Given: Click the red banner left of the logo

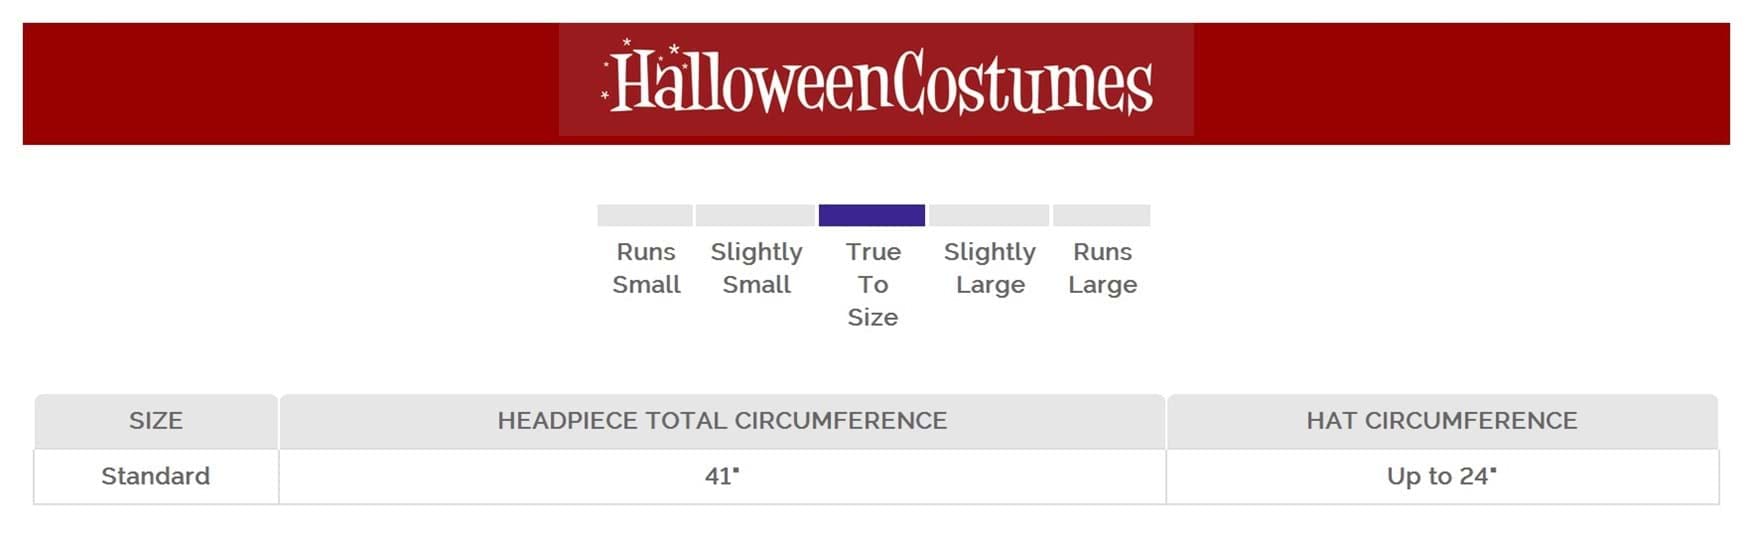Looking at the screenshot, I should coord(290,84).
